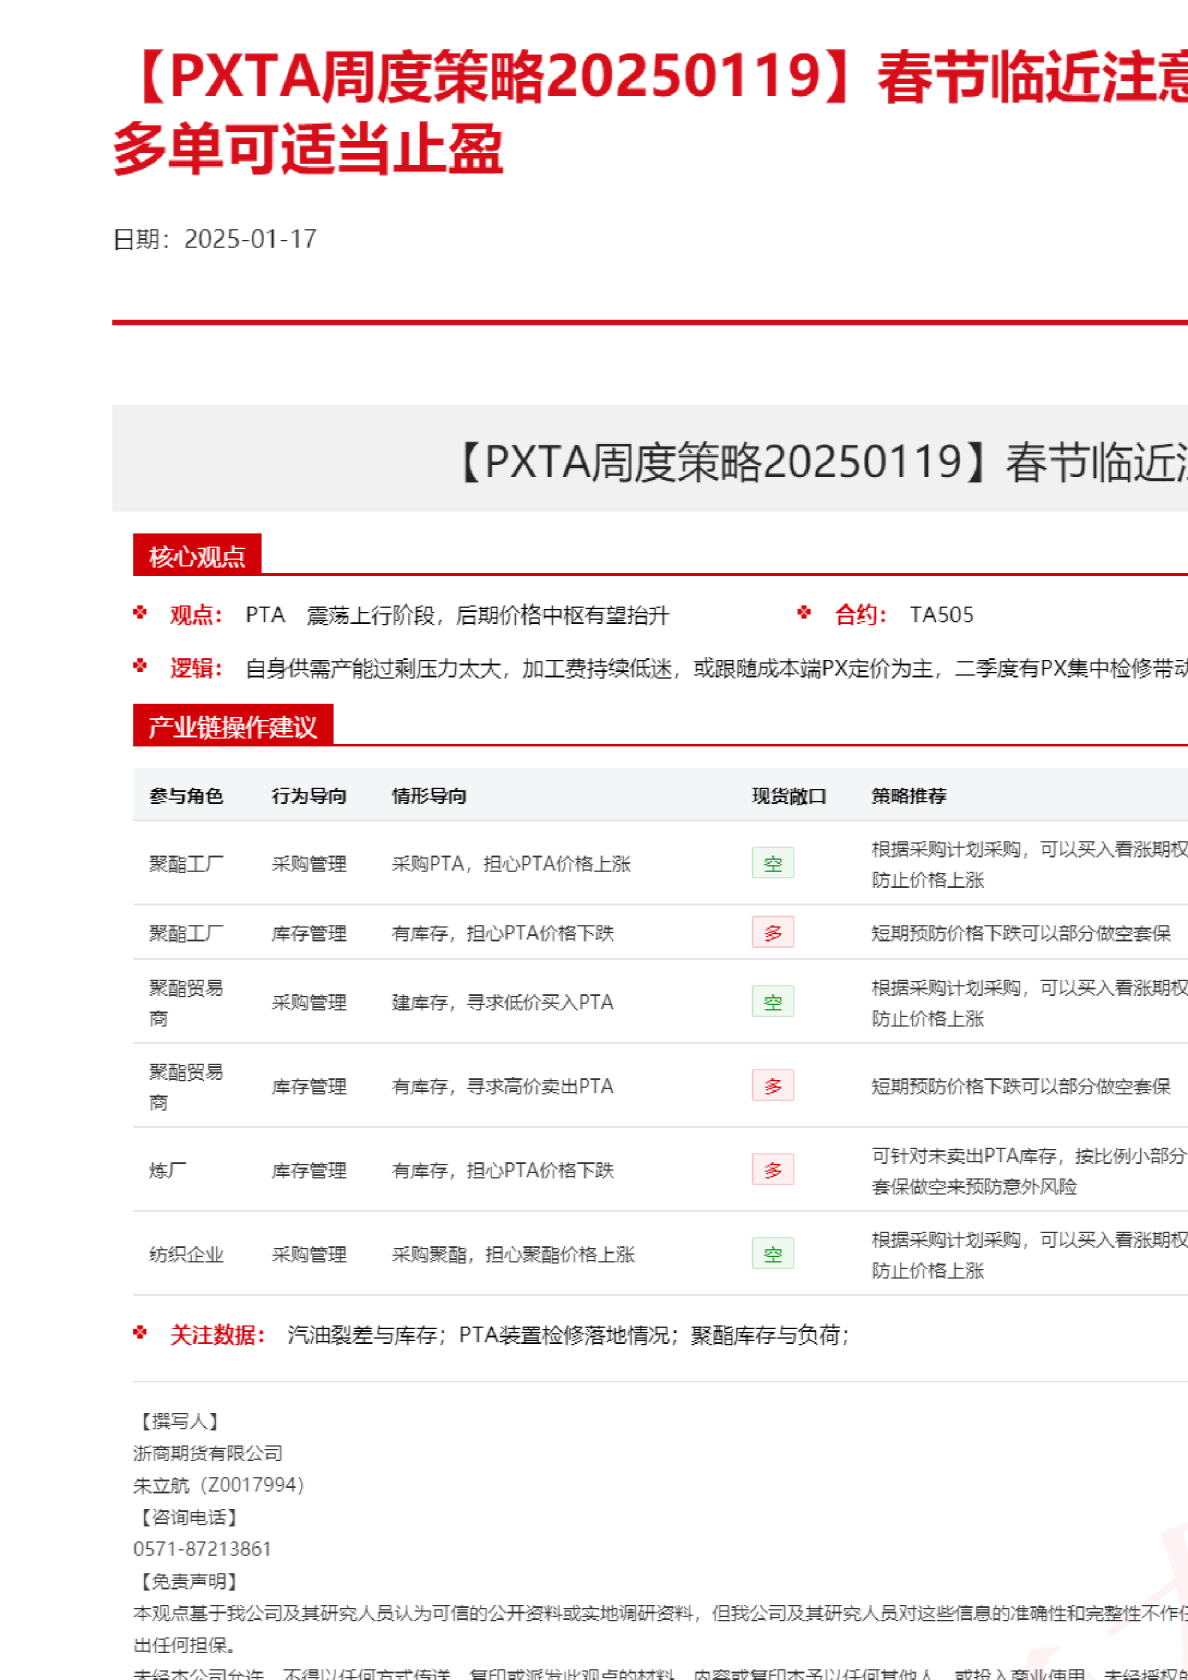Click the 浙商期货有限公司 company name
The image size is (1188, 1680).
click(x=208, y=1453)
